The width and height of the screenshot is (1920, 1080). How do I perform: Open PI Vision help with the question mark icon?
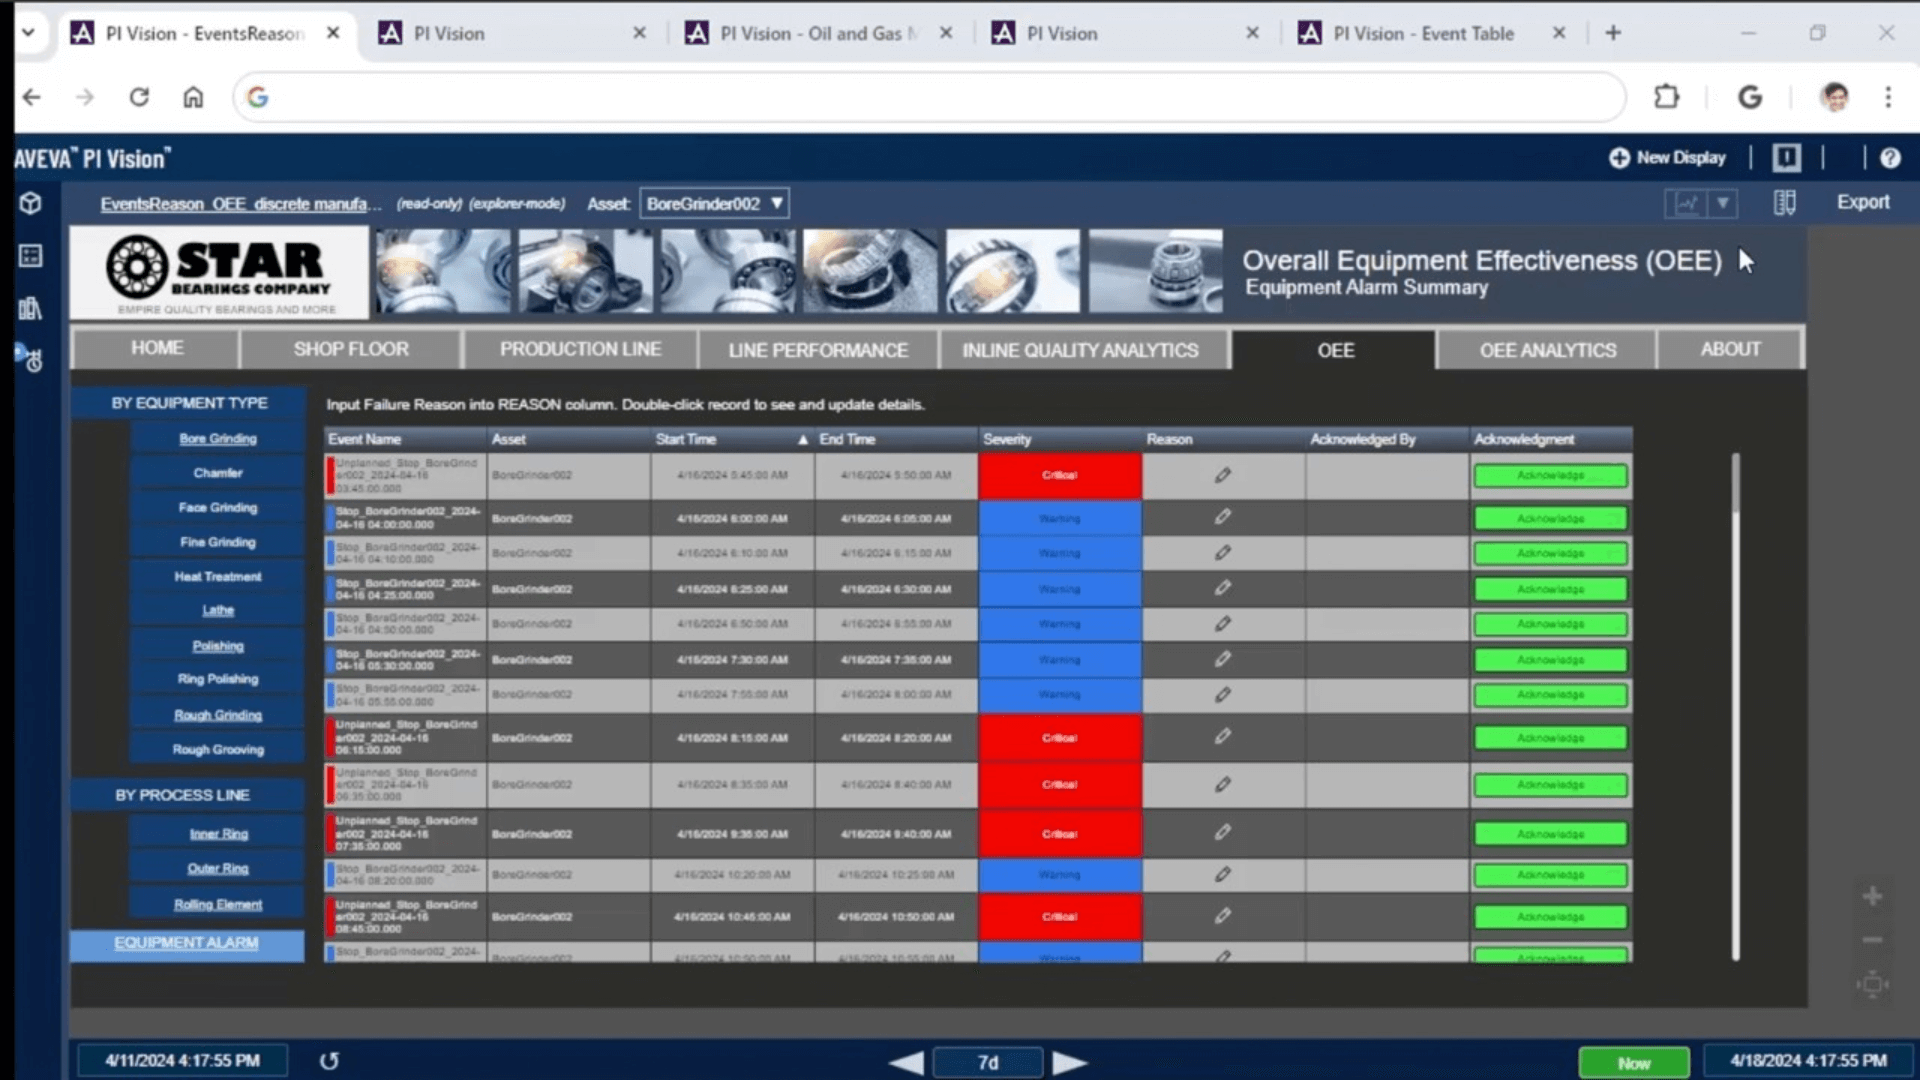(x=1890, y=158)
